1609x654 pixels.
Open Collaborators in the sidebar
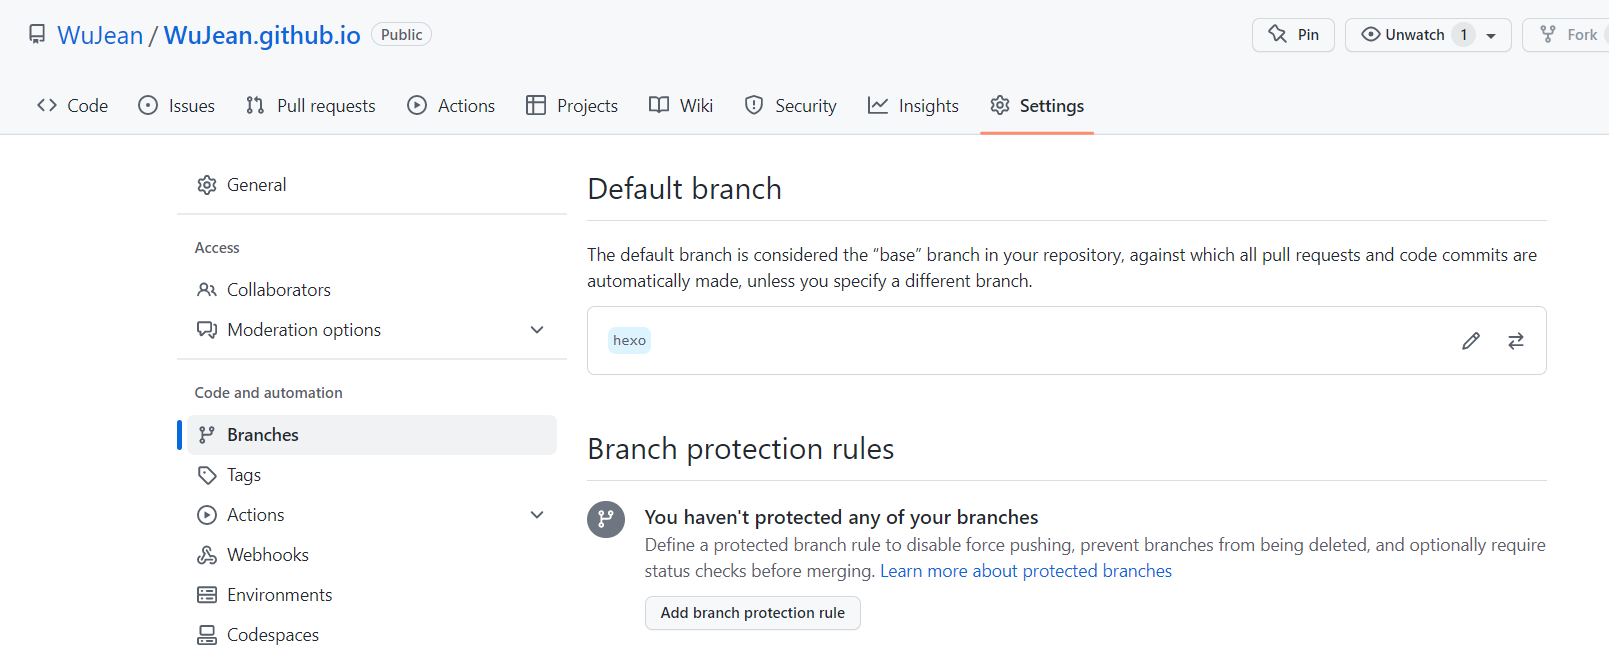[x=372, y=290]
